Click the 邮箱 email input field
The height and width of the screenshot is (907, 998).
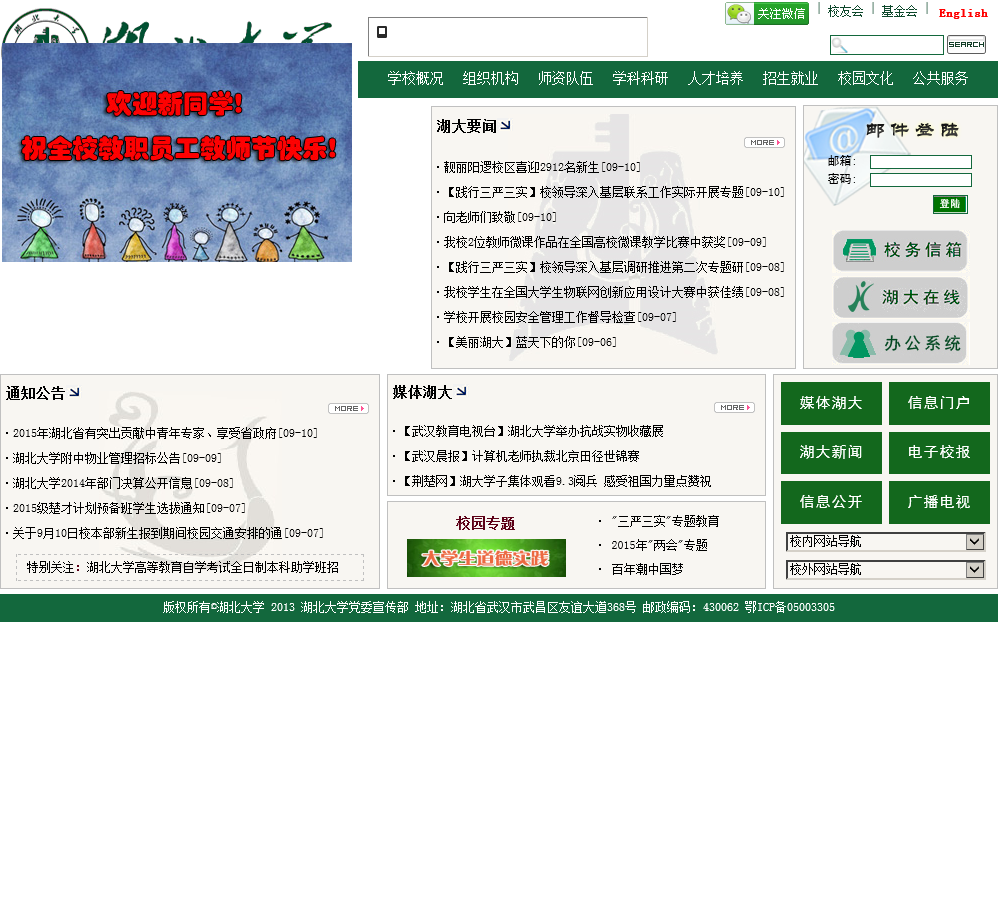click(920, 162)
